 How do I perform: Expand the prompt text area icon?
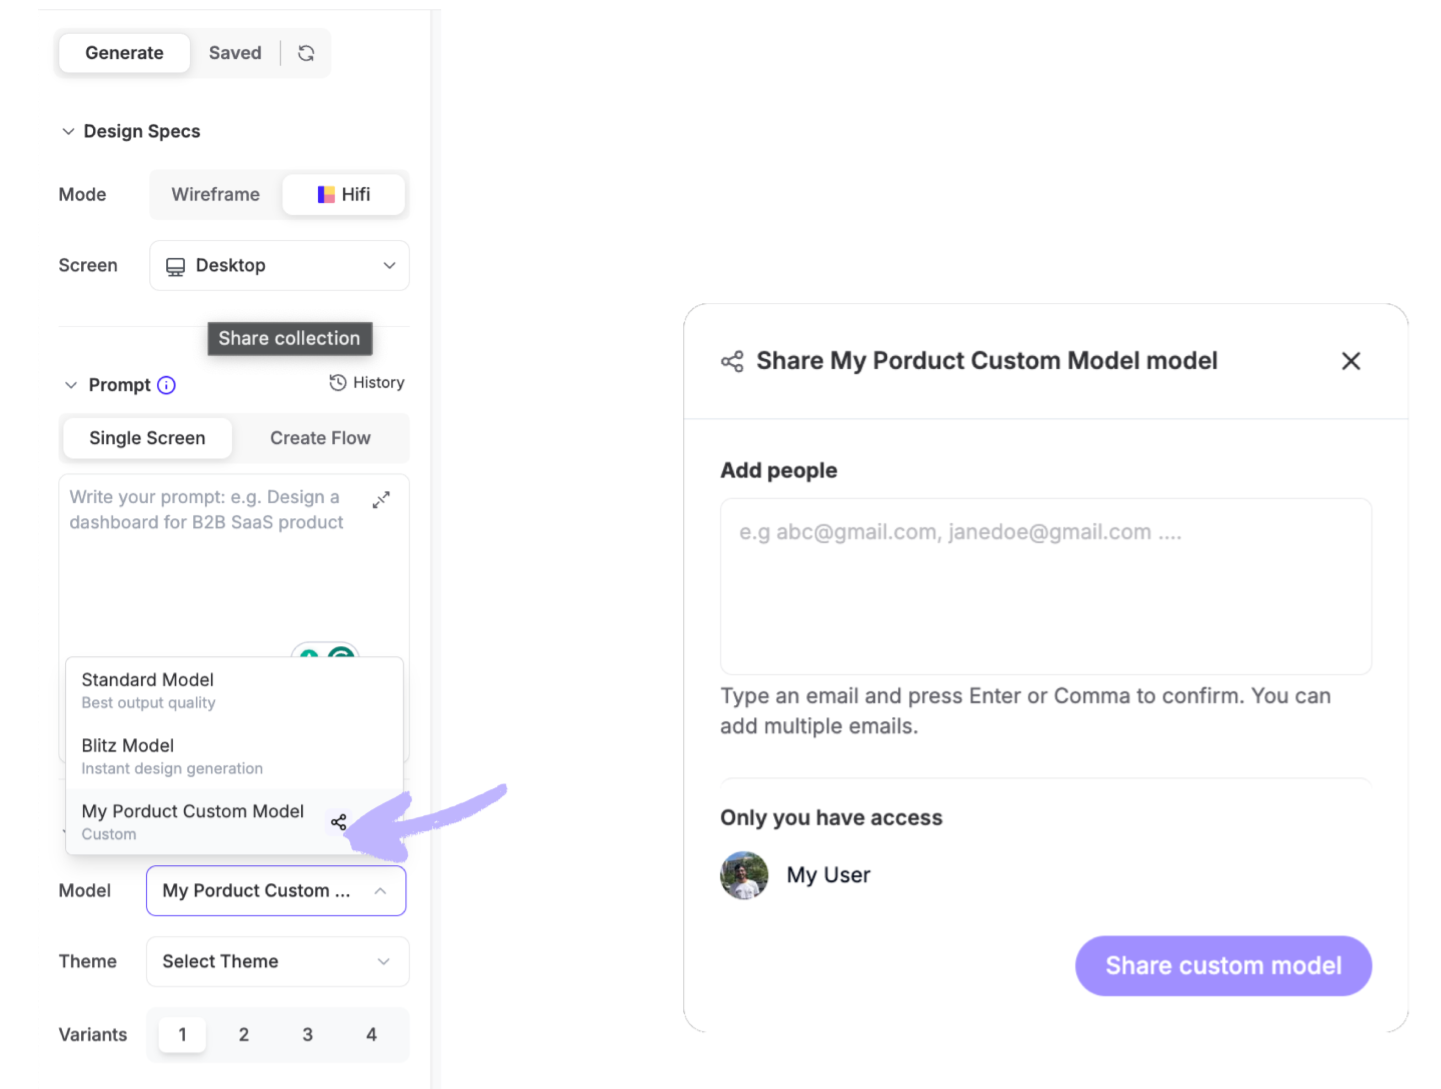coord(381,500)
